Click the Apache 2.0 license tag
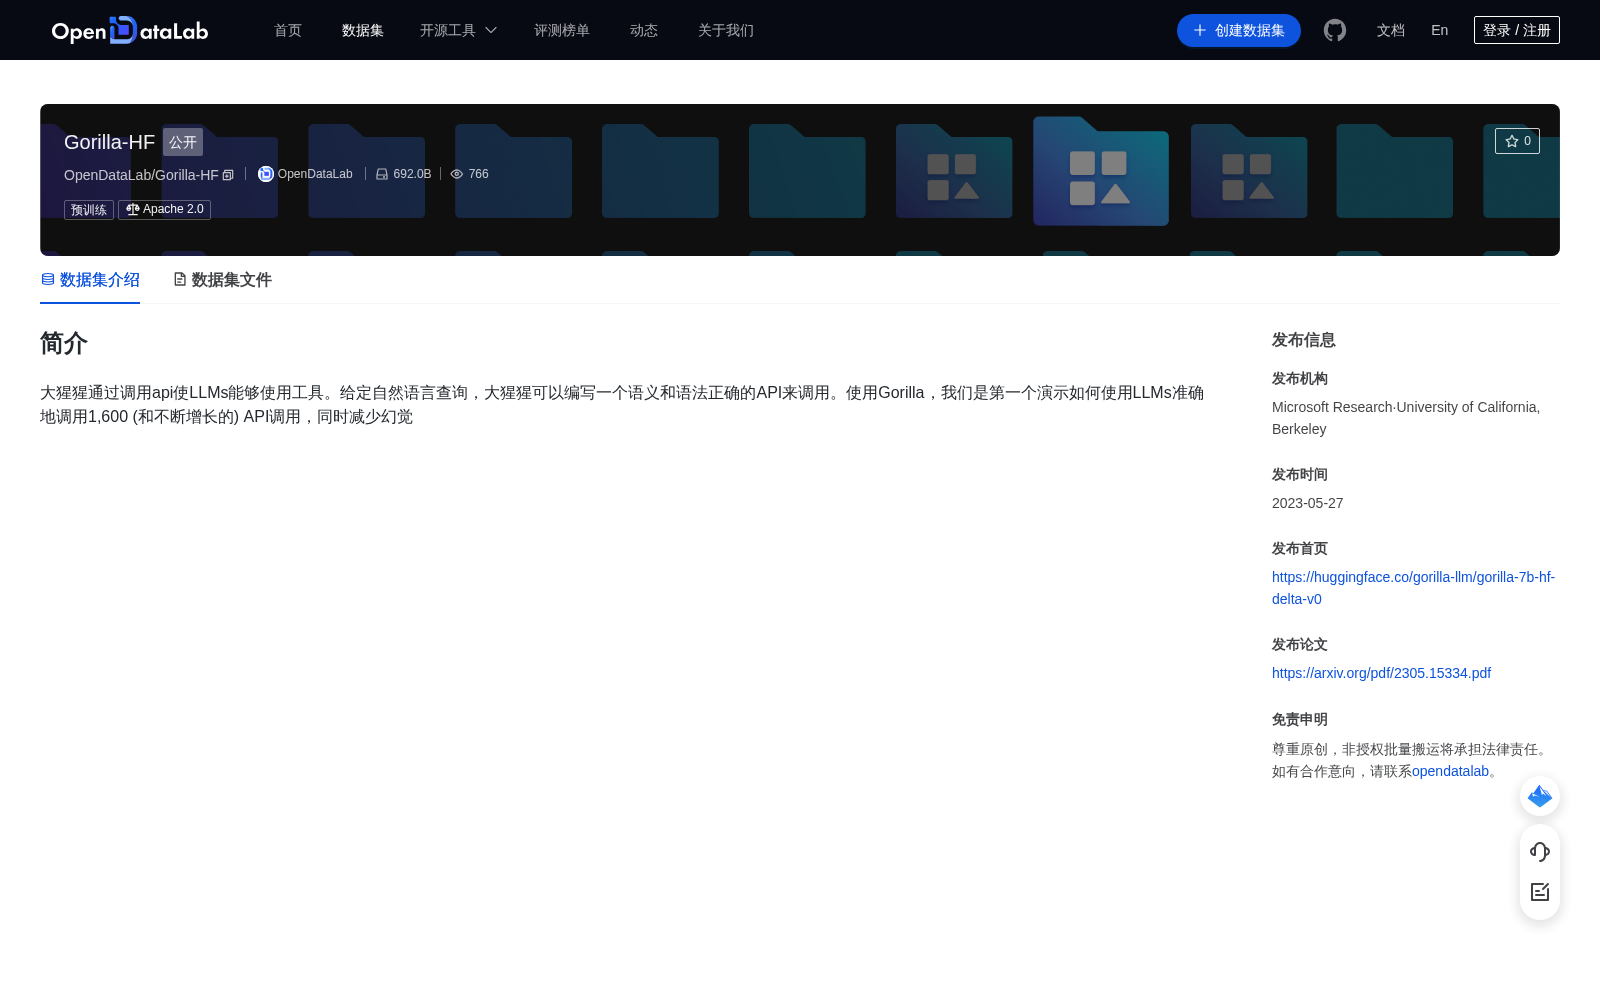This screenshot has width=1600, height=1000. click(x=165, y=209)
